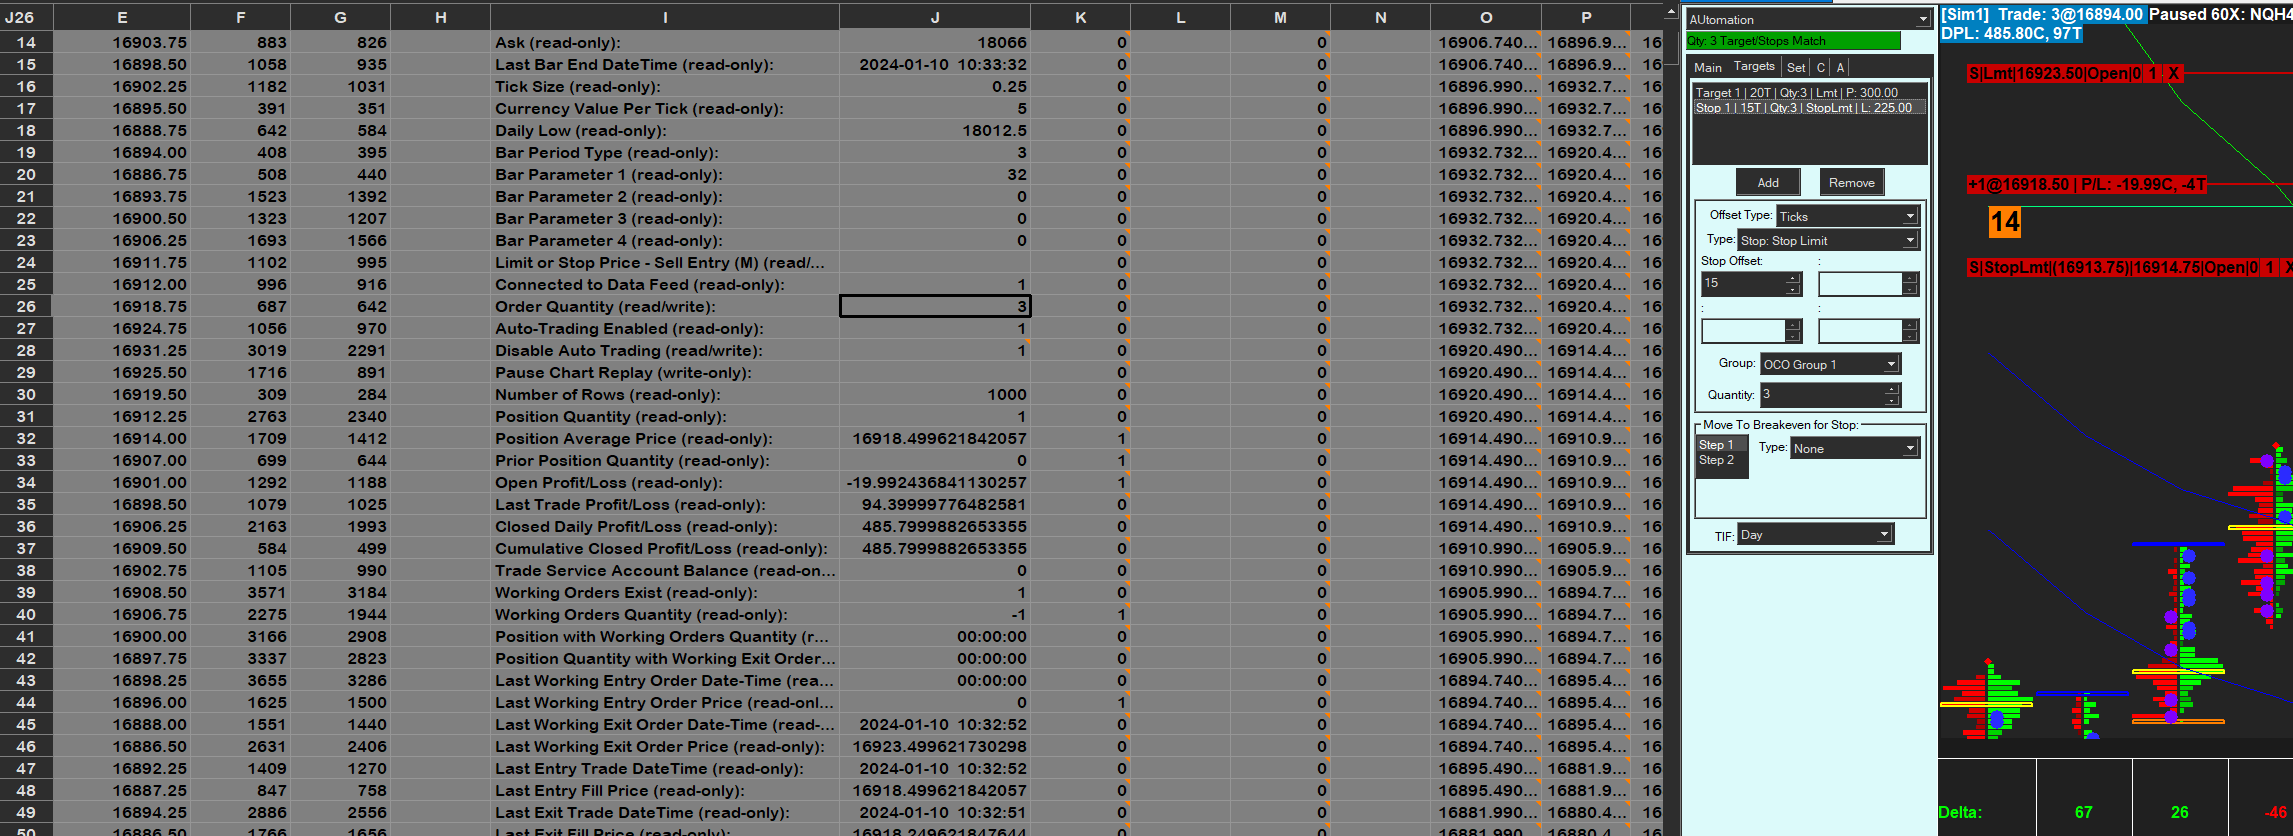Viewport: 2293px width, 836px height.
Task: Select the S|StopLmt 16914.75 order label on the chart
Action: [x=2114, y=268]
